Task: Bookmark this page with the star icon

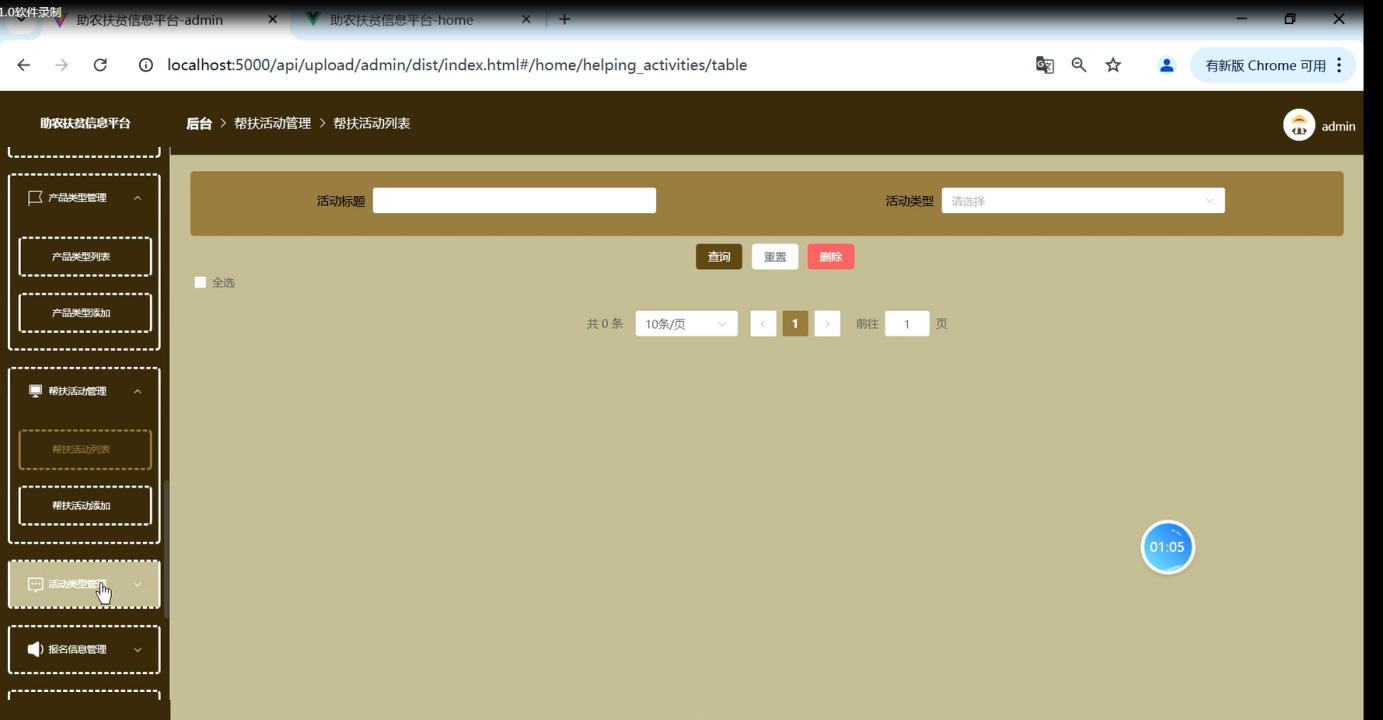Action: click(x=1113, y=65)
